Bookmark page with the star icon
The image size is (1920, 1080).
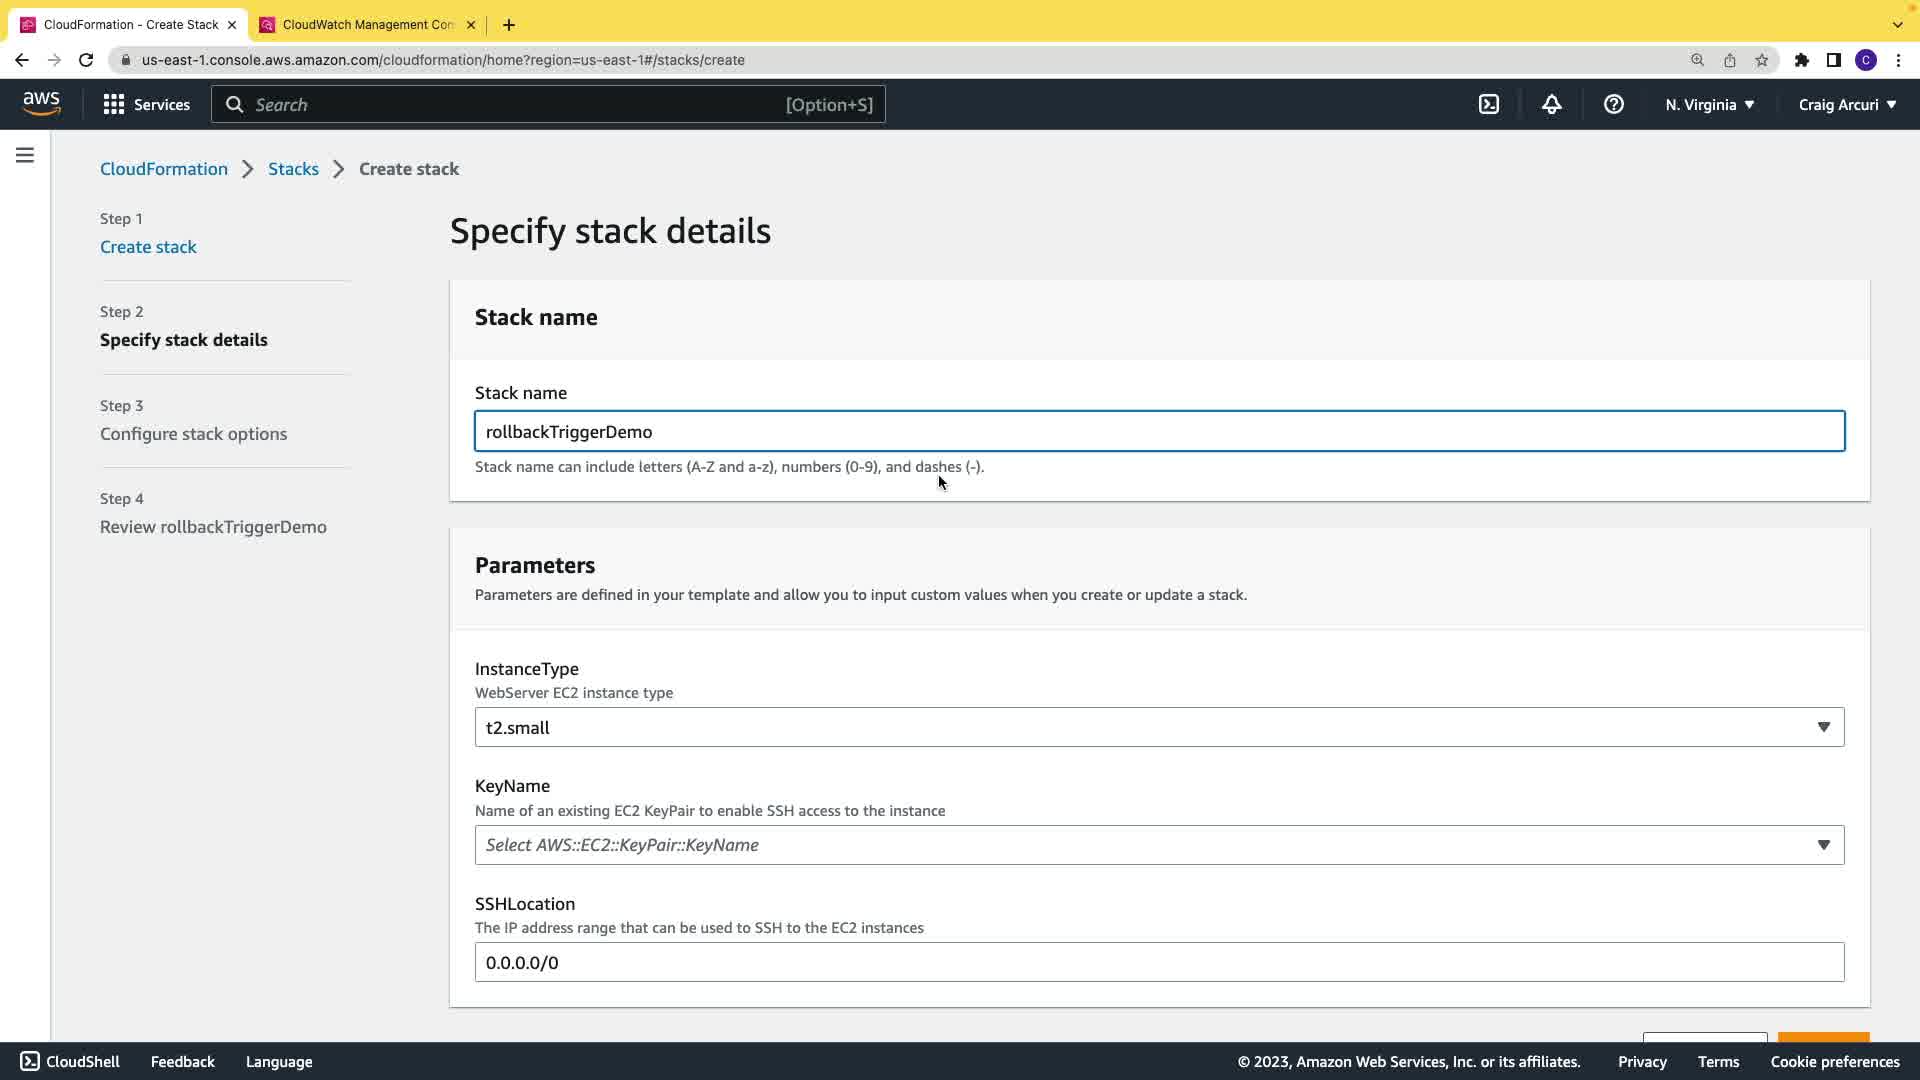pos(1761,60)
